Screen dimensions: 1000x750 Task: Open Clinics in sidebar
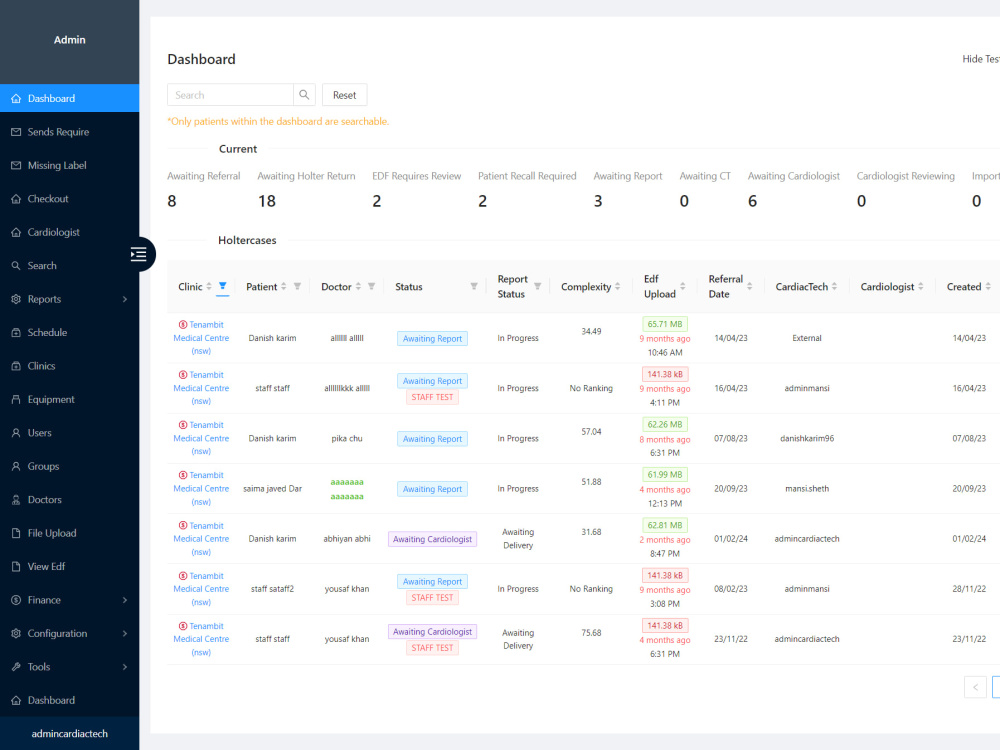click(70, 366)
